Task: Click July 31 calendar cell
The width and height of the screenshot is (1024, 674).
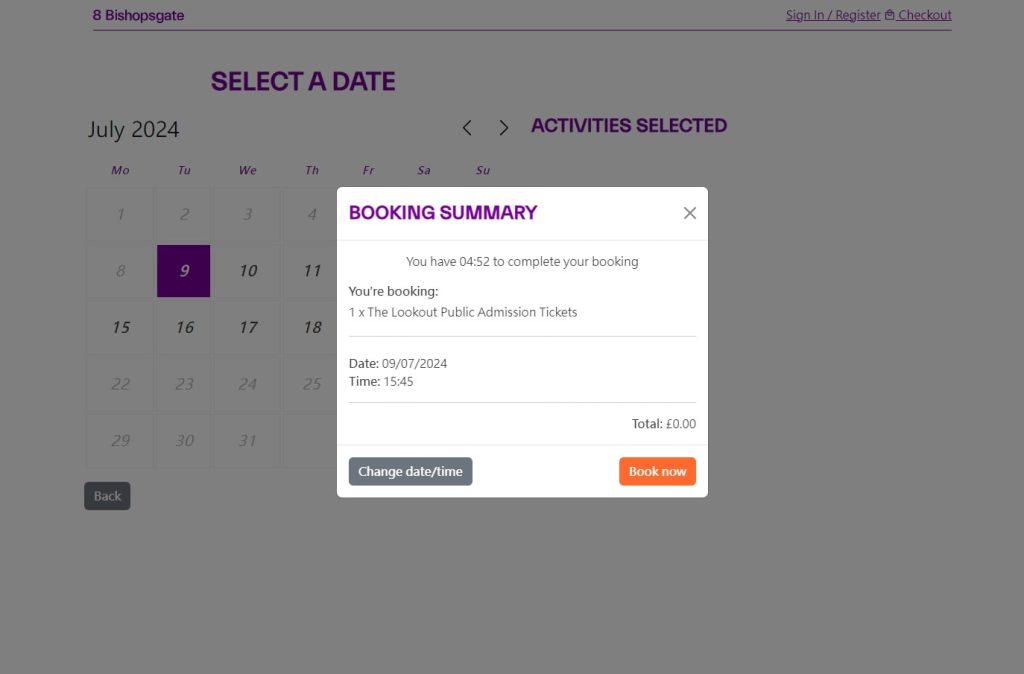Action: click(x=248, y=440)
